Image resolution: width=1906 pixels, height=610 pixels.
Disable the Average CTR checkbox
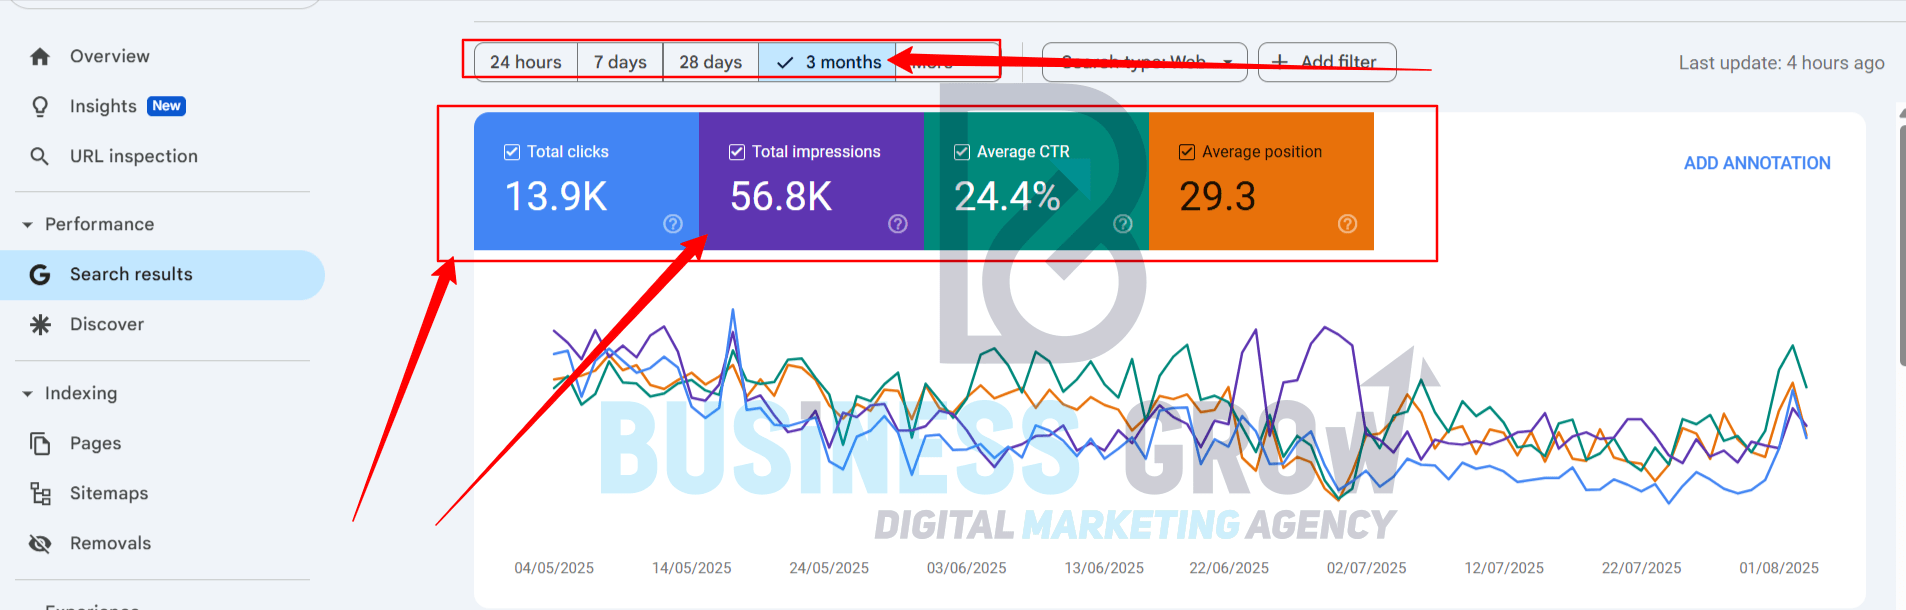coord(962,152)
